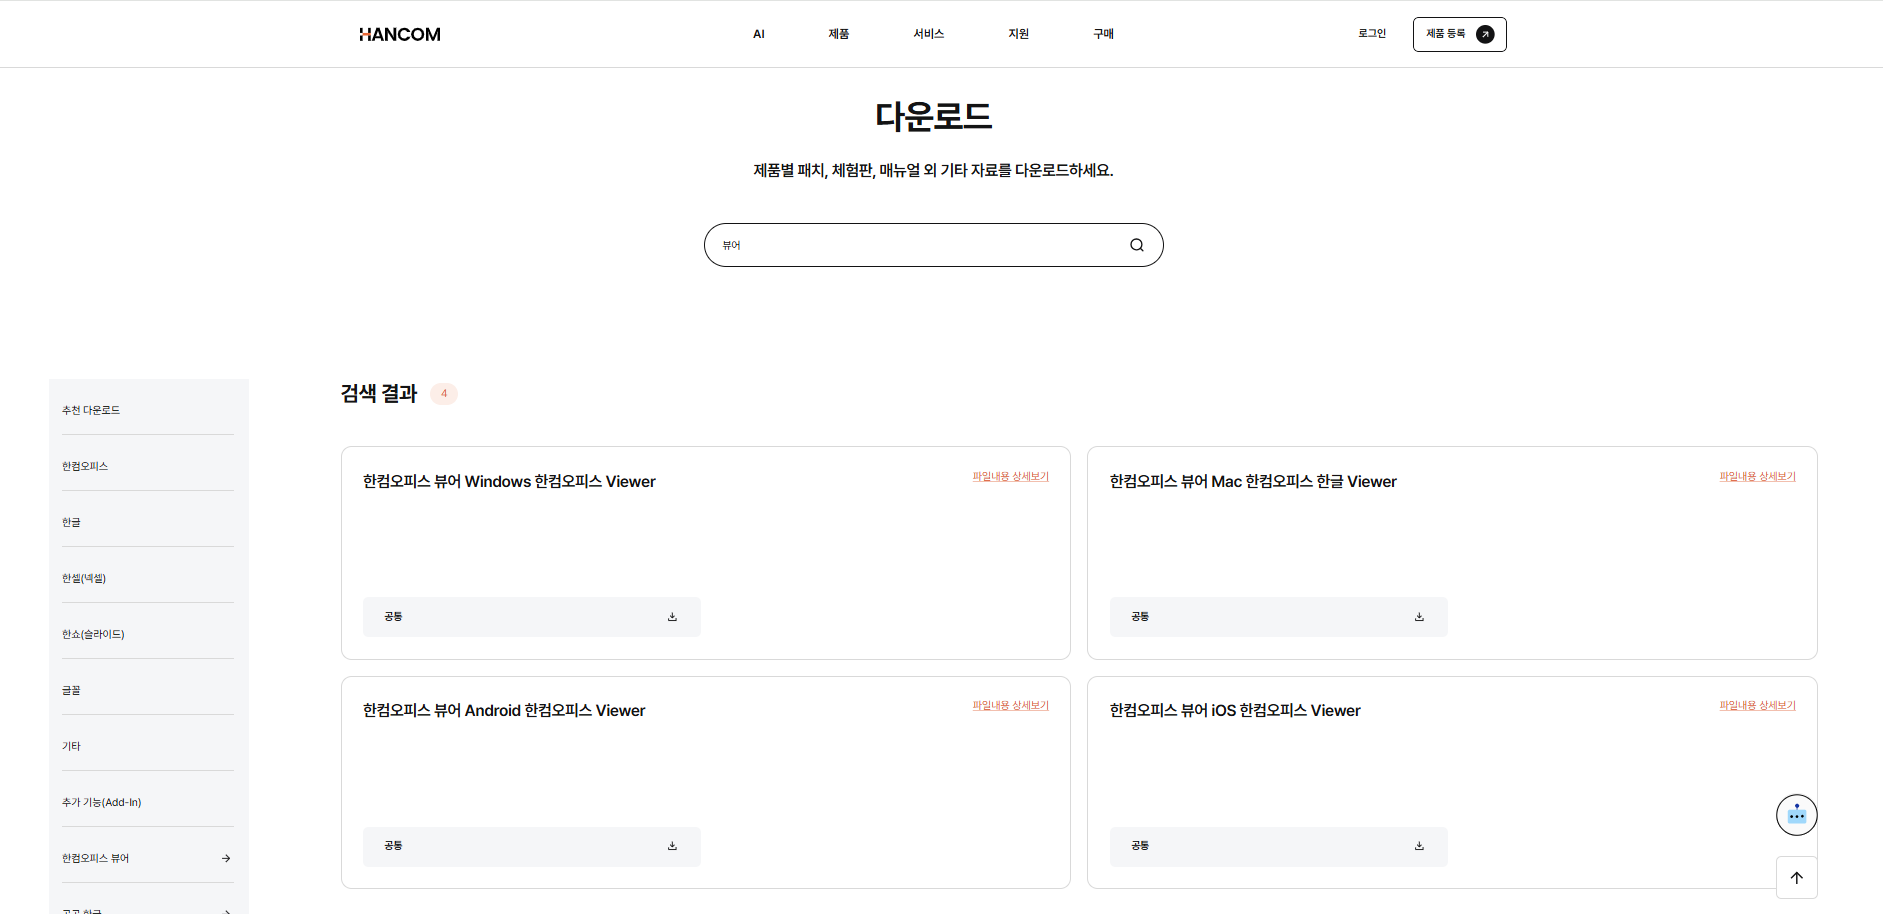The width and height of the screenshot is (1883, 914).
Task: Open the 서비스 navigation menu
Action: click(x=928, y=34)
